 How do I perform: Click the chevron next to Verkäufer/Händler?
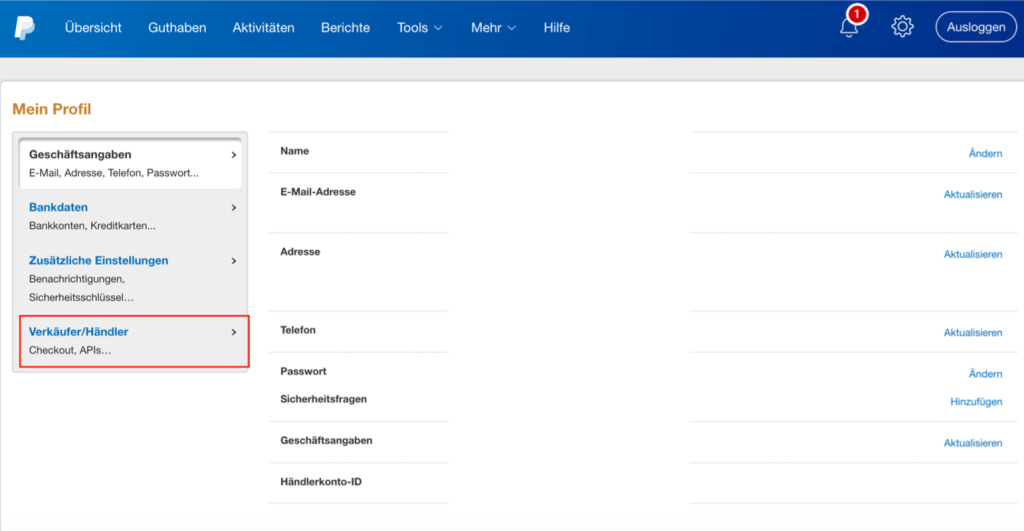tap(234, 332)
